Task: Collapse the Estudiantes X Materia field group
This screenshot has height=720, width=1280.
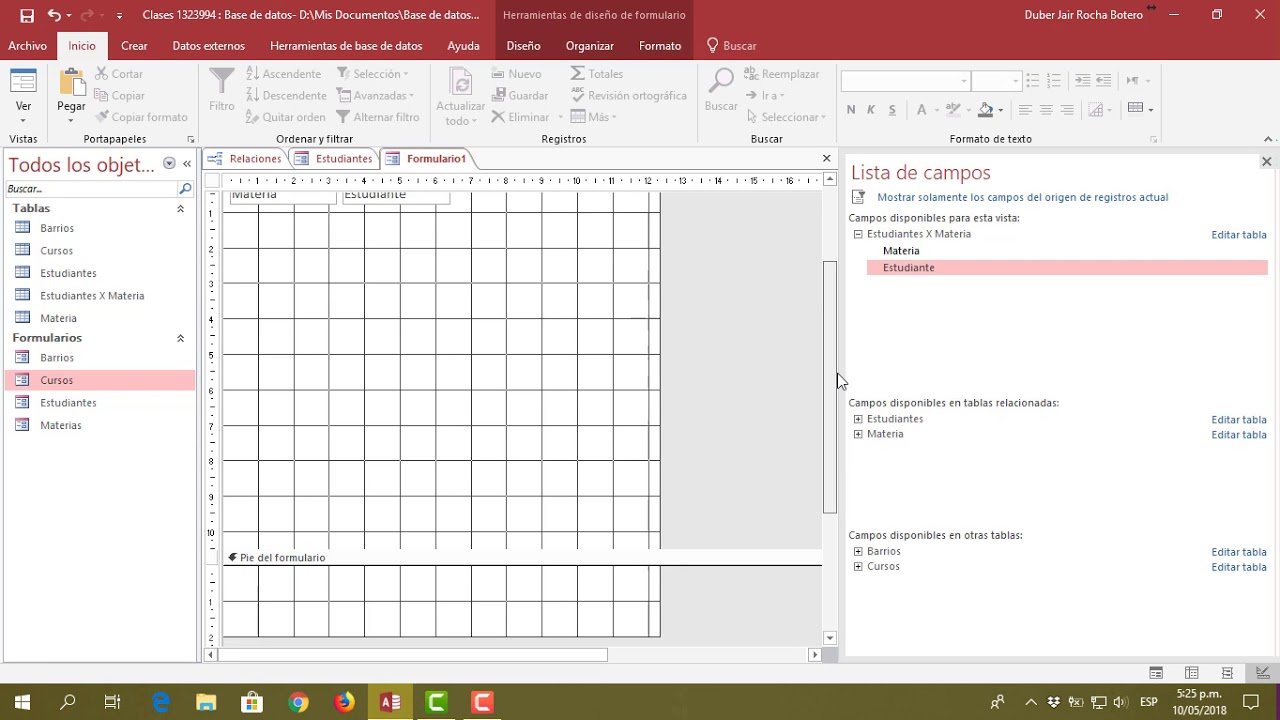Action: click(x=858, y=234)
